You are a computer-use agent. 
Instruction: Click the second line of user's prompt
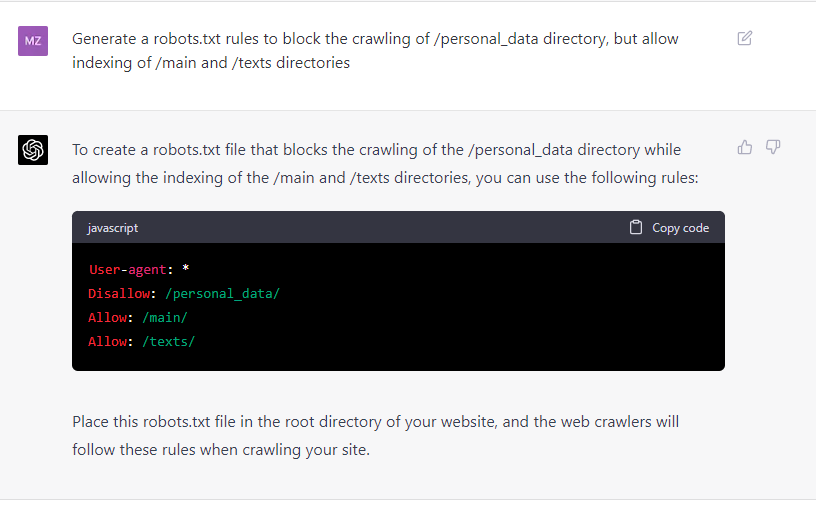(x=211, y=62)
